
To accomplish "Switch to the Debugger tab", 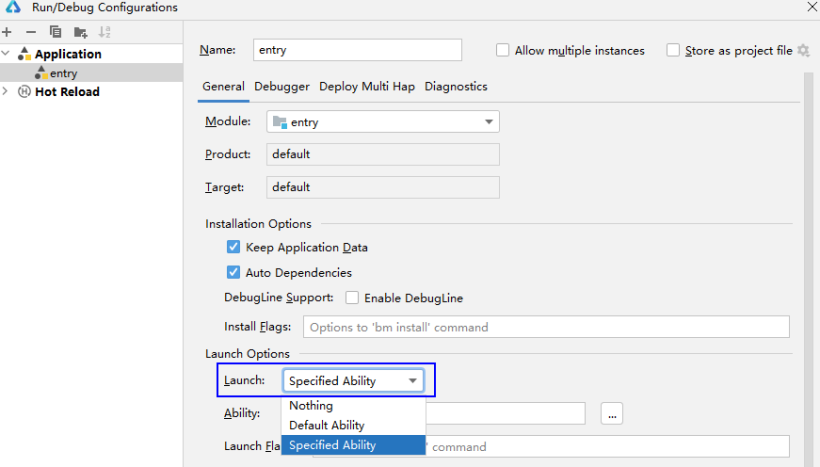I will click(281, 87).
